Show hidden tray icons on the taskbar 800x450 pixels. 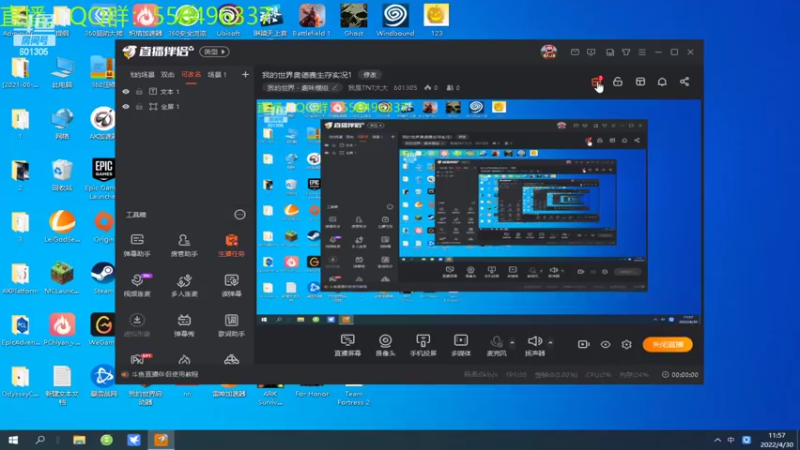pyautogui.click(x=717, y=440)
